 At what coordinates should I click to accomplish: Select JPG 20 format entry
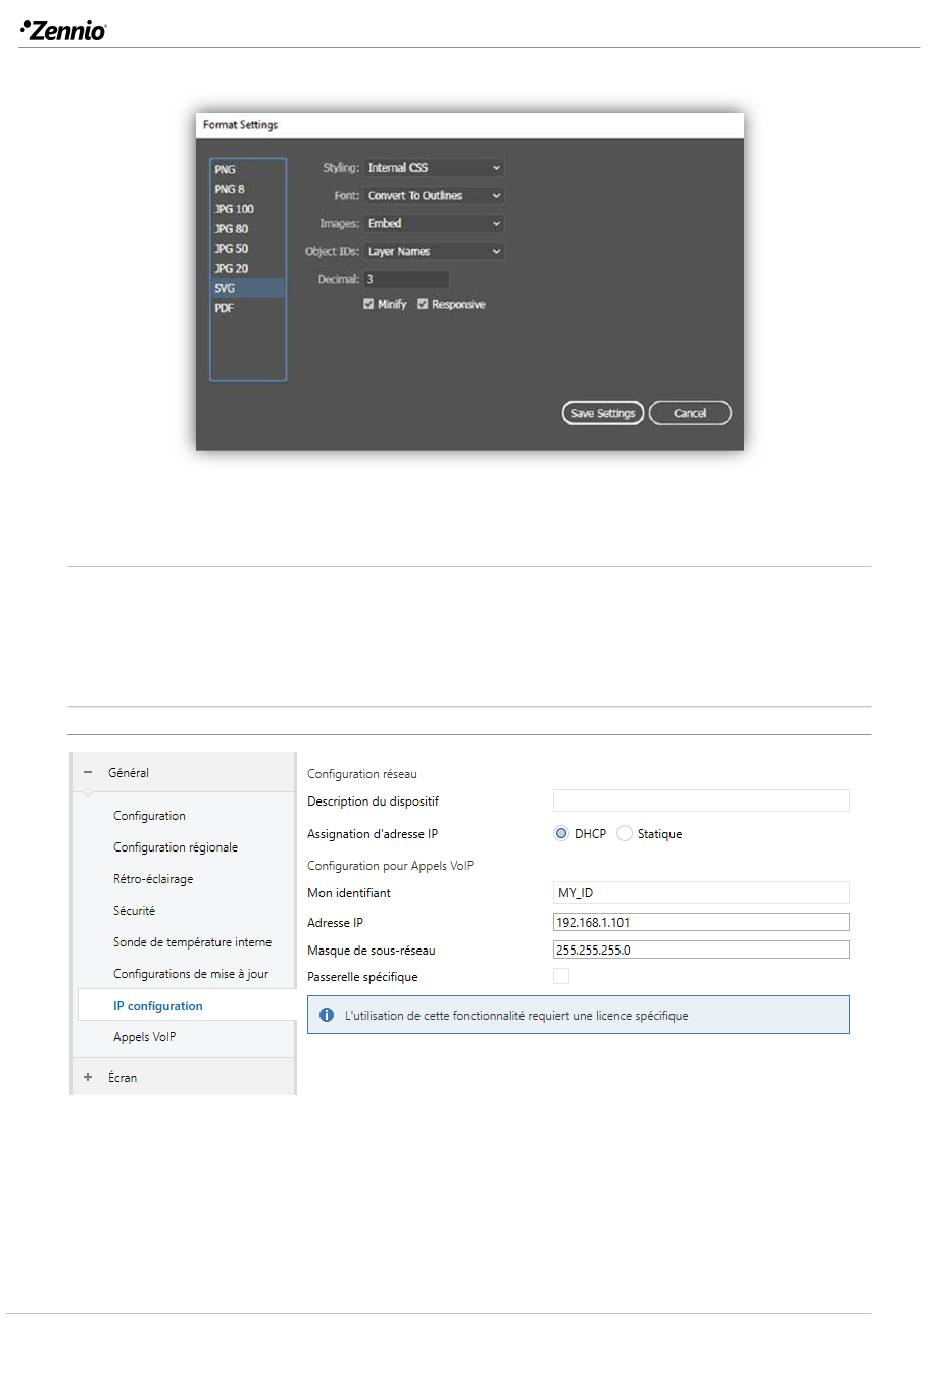point(247,268)
